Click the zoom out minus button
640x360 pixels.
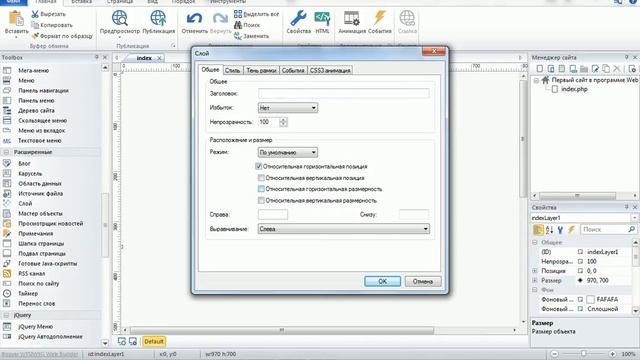(x=554, y=354)
